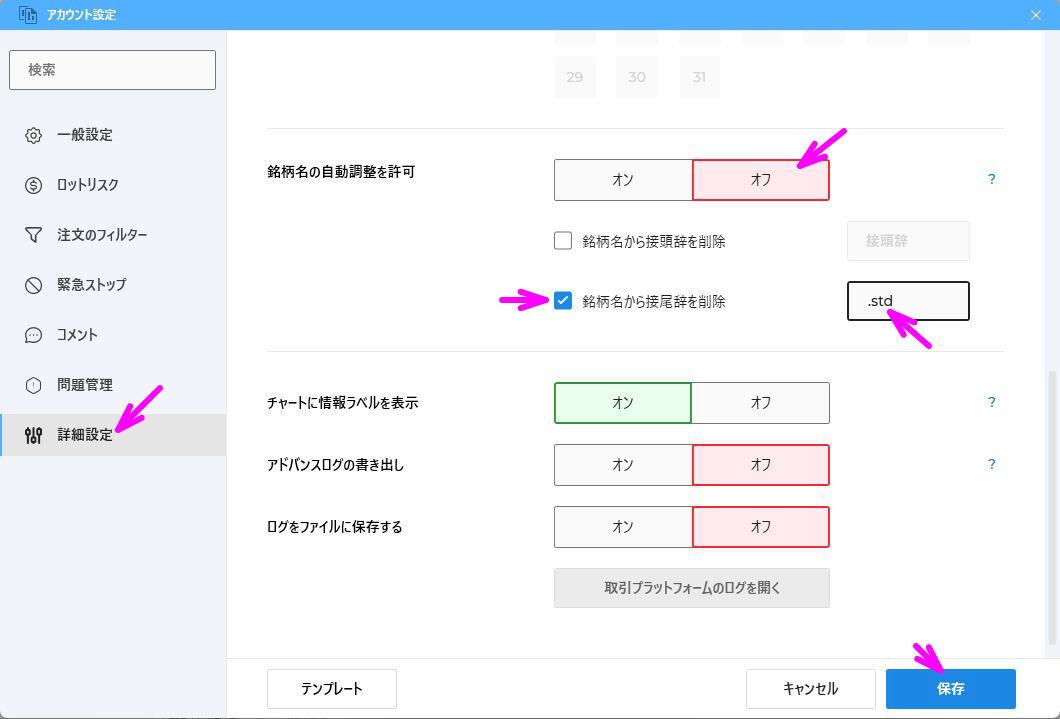Turn off チャートに情報ラベルを表示

(760, 402)
